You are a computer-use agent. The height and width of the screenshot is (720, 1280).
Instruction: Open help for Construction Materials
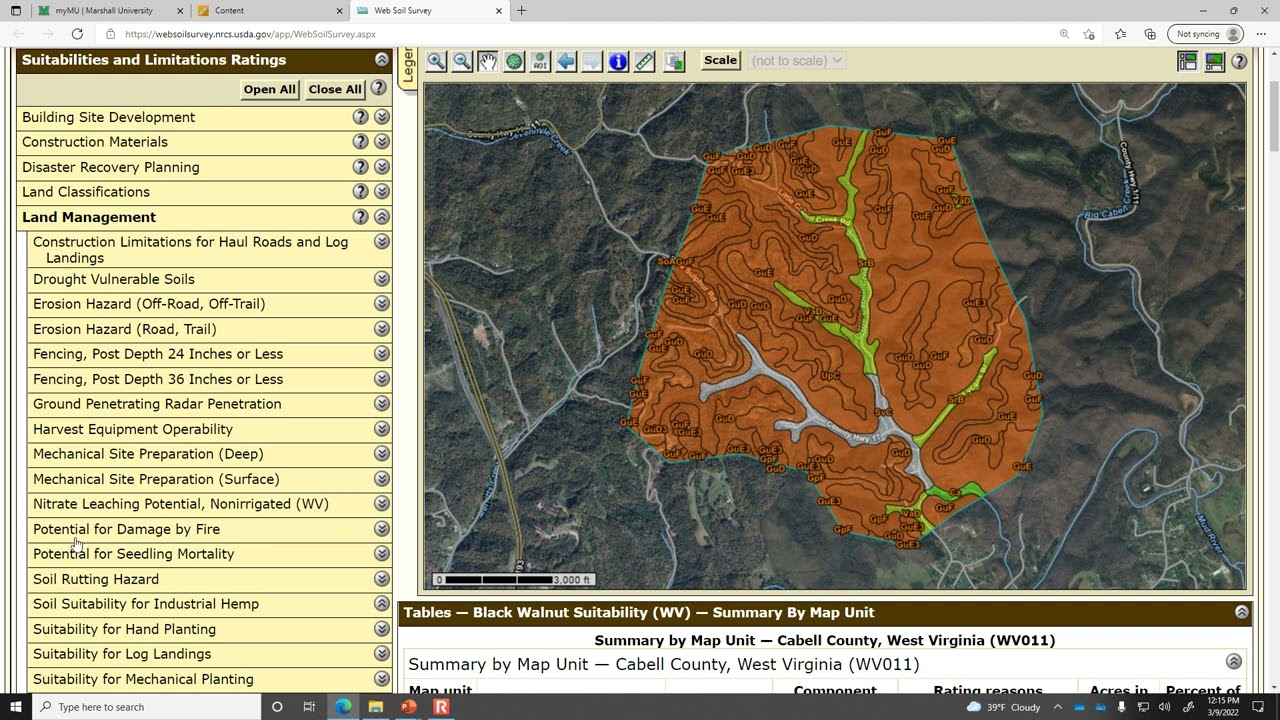pos(360,142)
